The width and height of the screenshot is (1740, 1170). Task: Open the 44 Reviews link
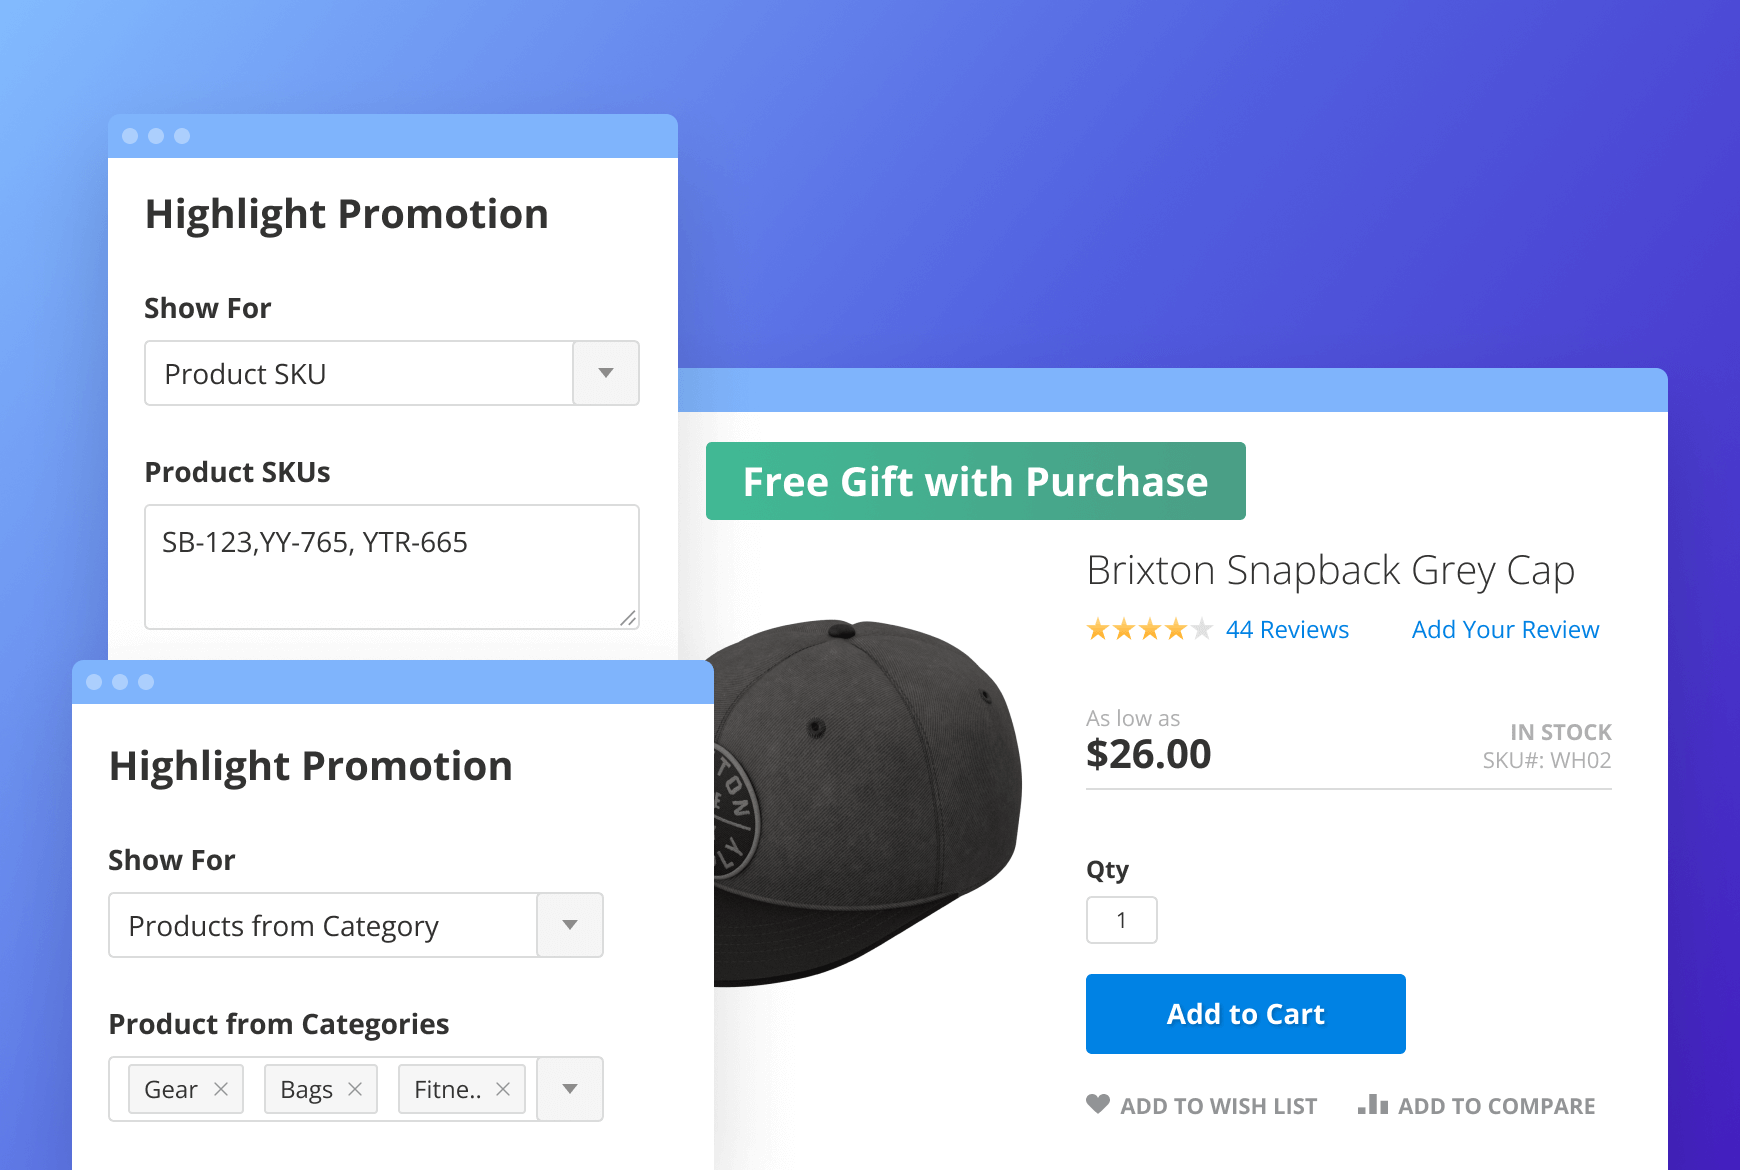pyautogui.click(x=1287, y=629)
